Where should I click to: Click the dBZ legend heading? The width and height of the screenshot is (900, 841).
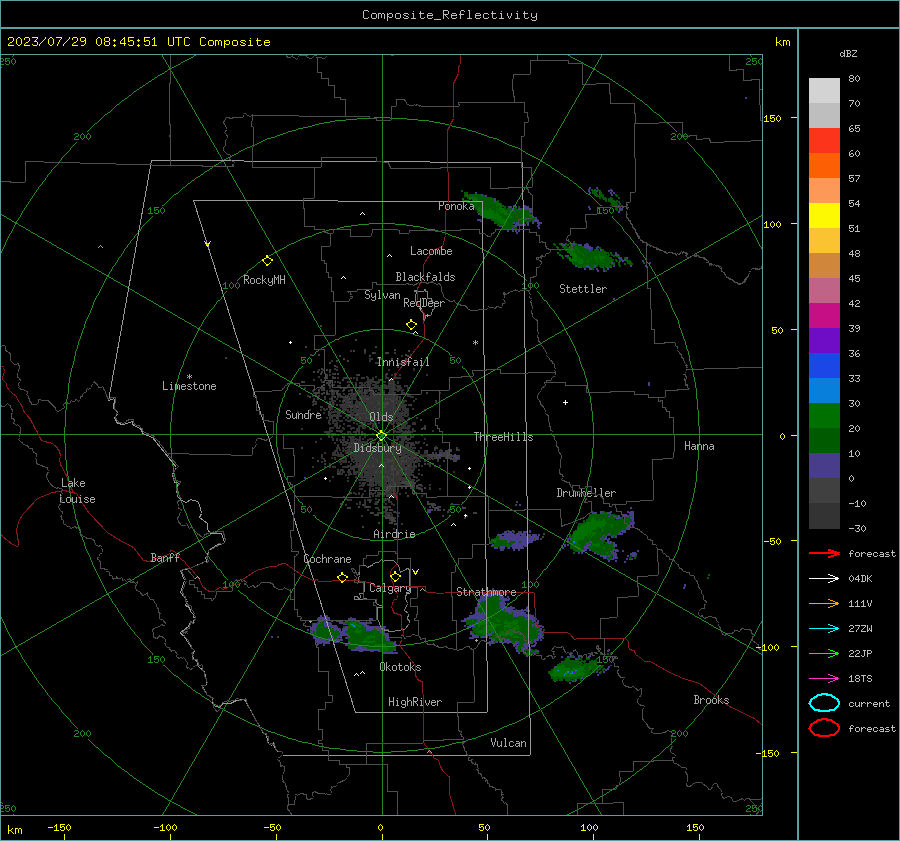click(848, 53)
